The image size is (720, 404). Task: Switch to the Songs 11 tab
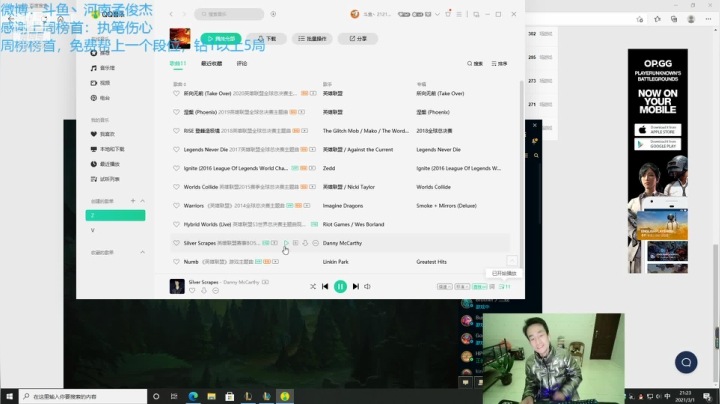(x=178, y=63)
